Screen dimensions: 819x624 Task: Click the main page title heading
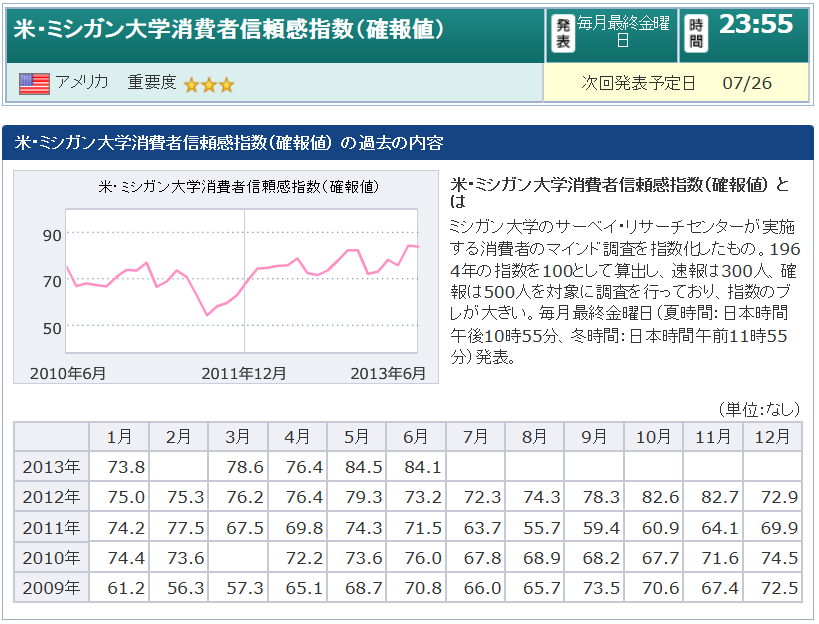229,29
